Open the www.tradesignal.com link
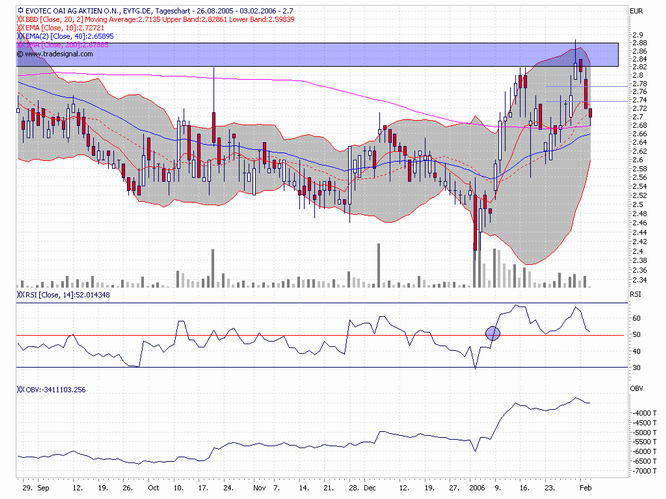 coord(59,54)
